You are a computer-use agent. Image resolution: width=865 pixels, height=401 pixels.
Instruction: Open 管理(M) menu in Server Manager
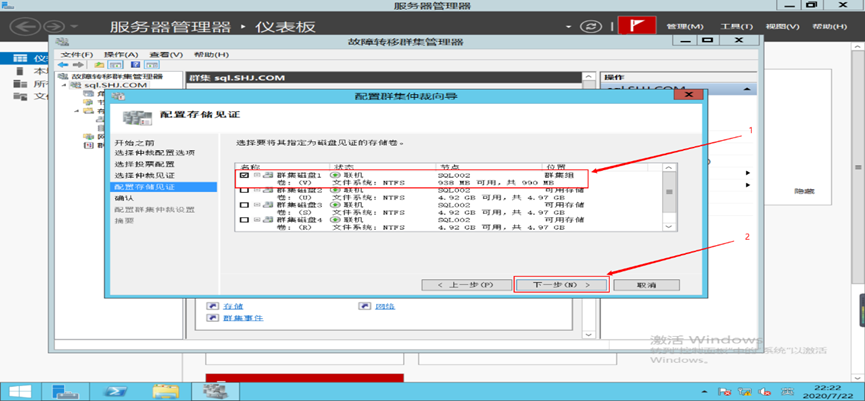pos(685,26)
